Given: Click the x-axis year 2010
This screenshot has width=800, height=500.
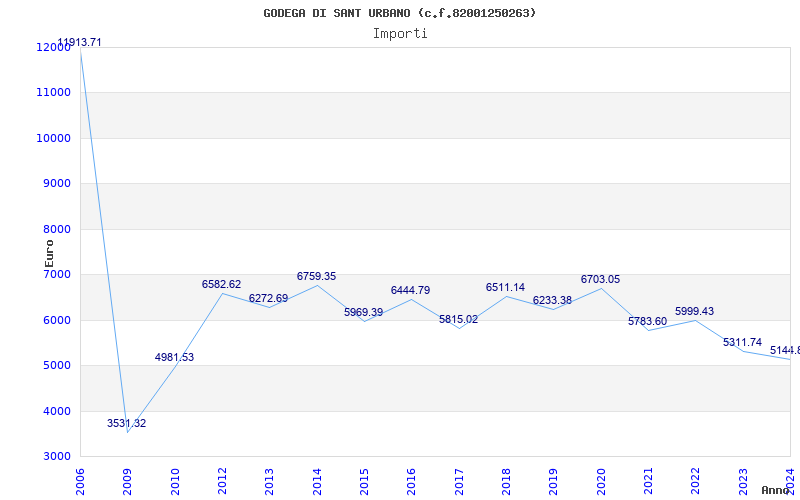Looking at the screenshot, I should [175, 482].
